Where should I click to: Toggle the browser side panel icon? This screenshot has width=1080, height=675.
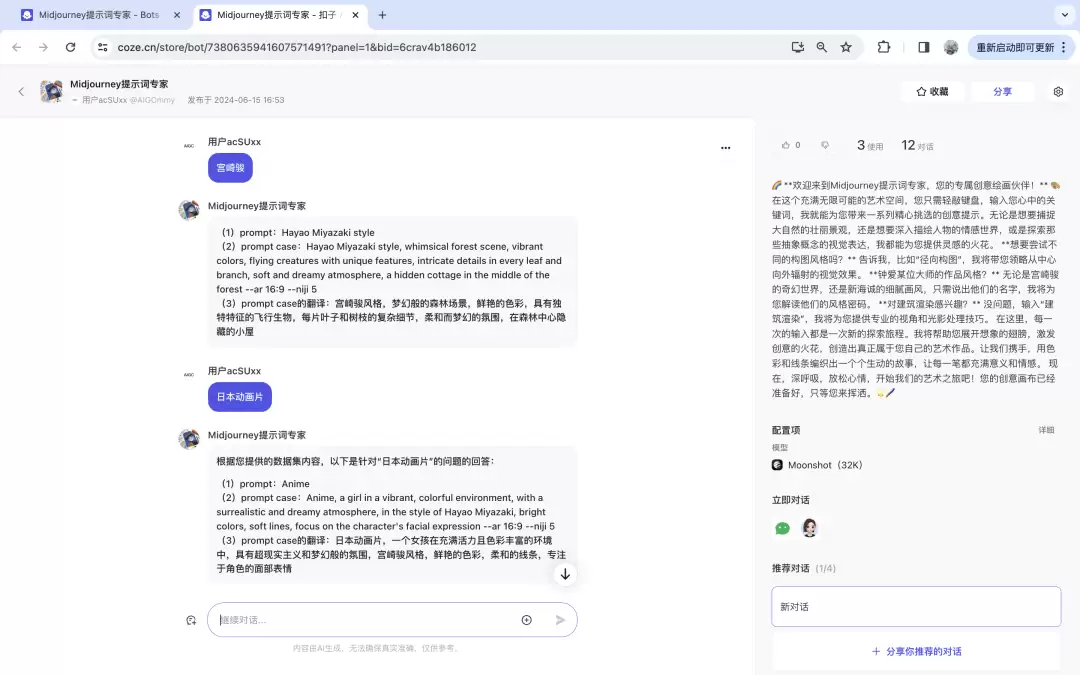pos(924,47)
